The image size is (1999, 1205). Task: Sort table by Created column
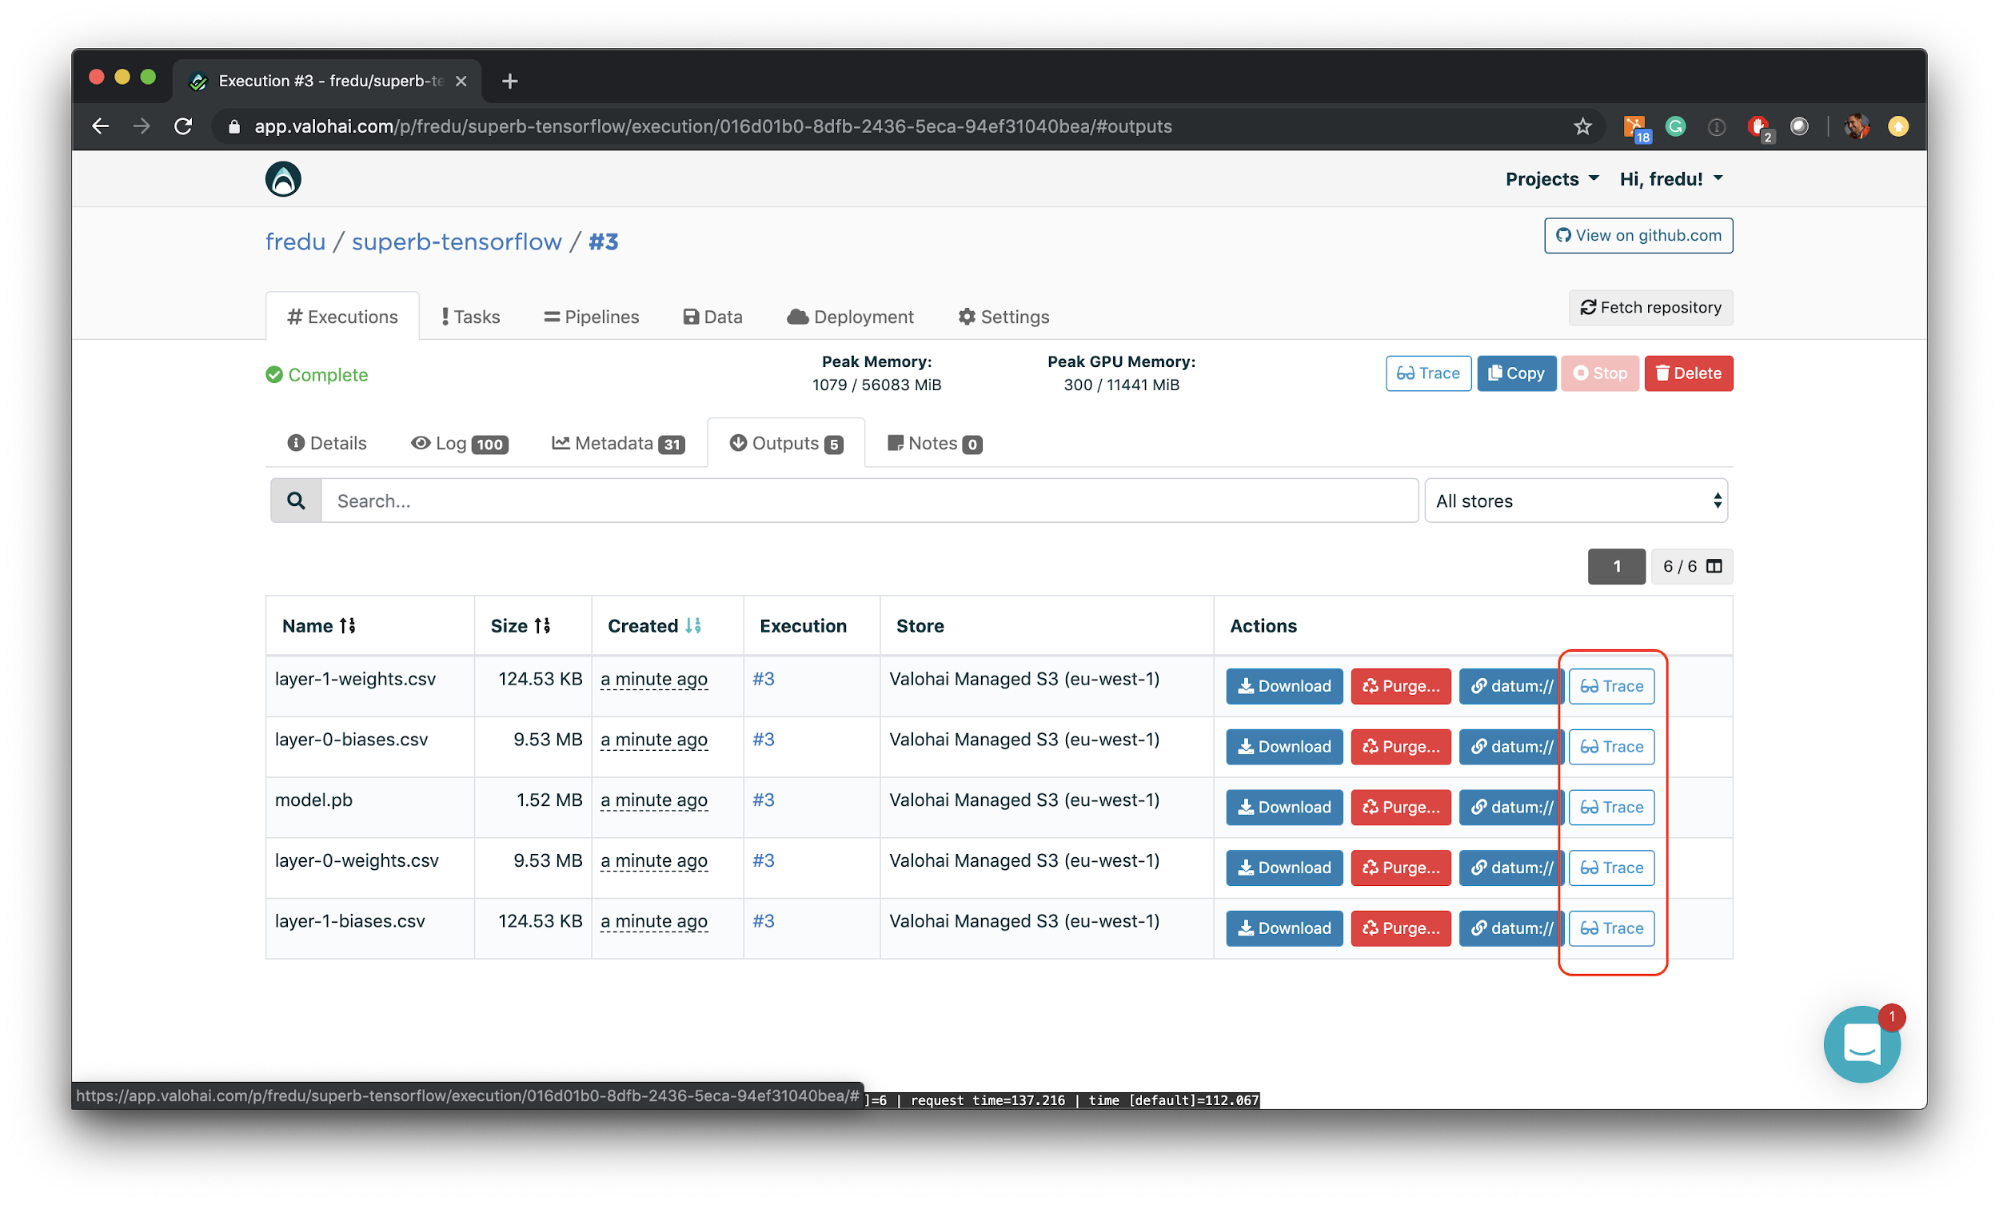pyautogui.click(x=654, y=625)
